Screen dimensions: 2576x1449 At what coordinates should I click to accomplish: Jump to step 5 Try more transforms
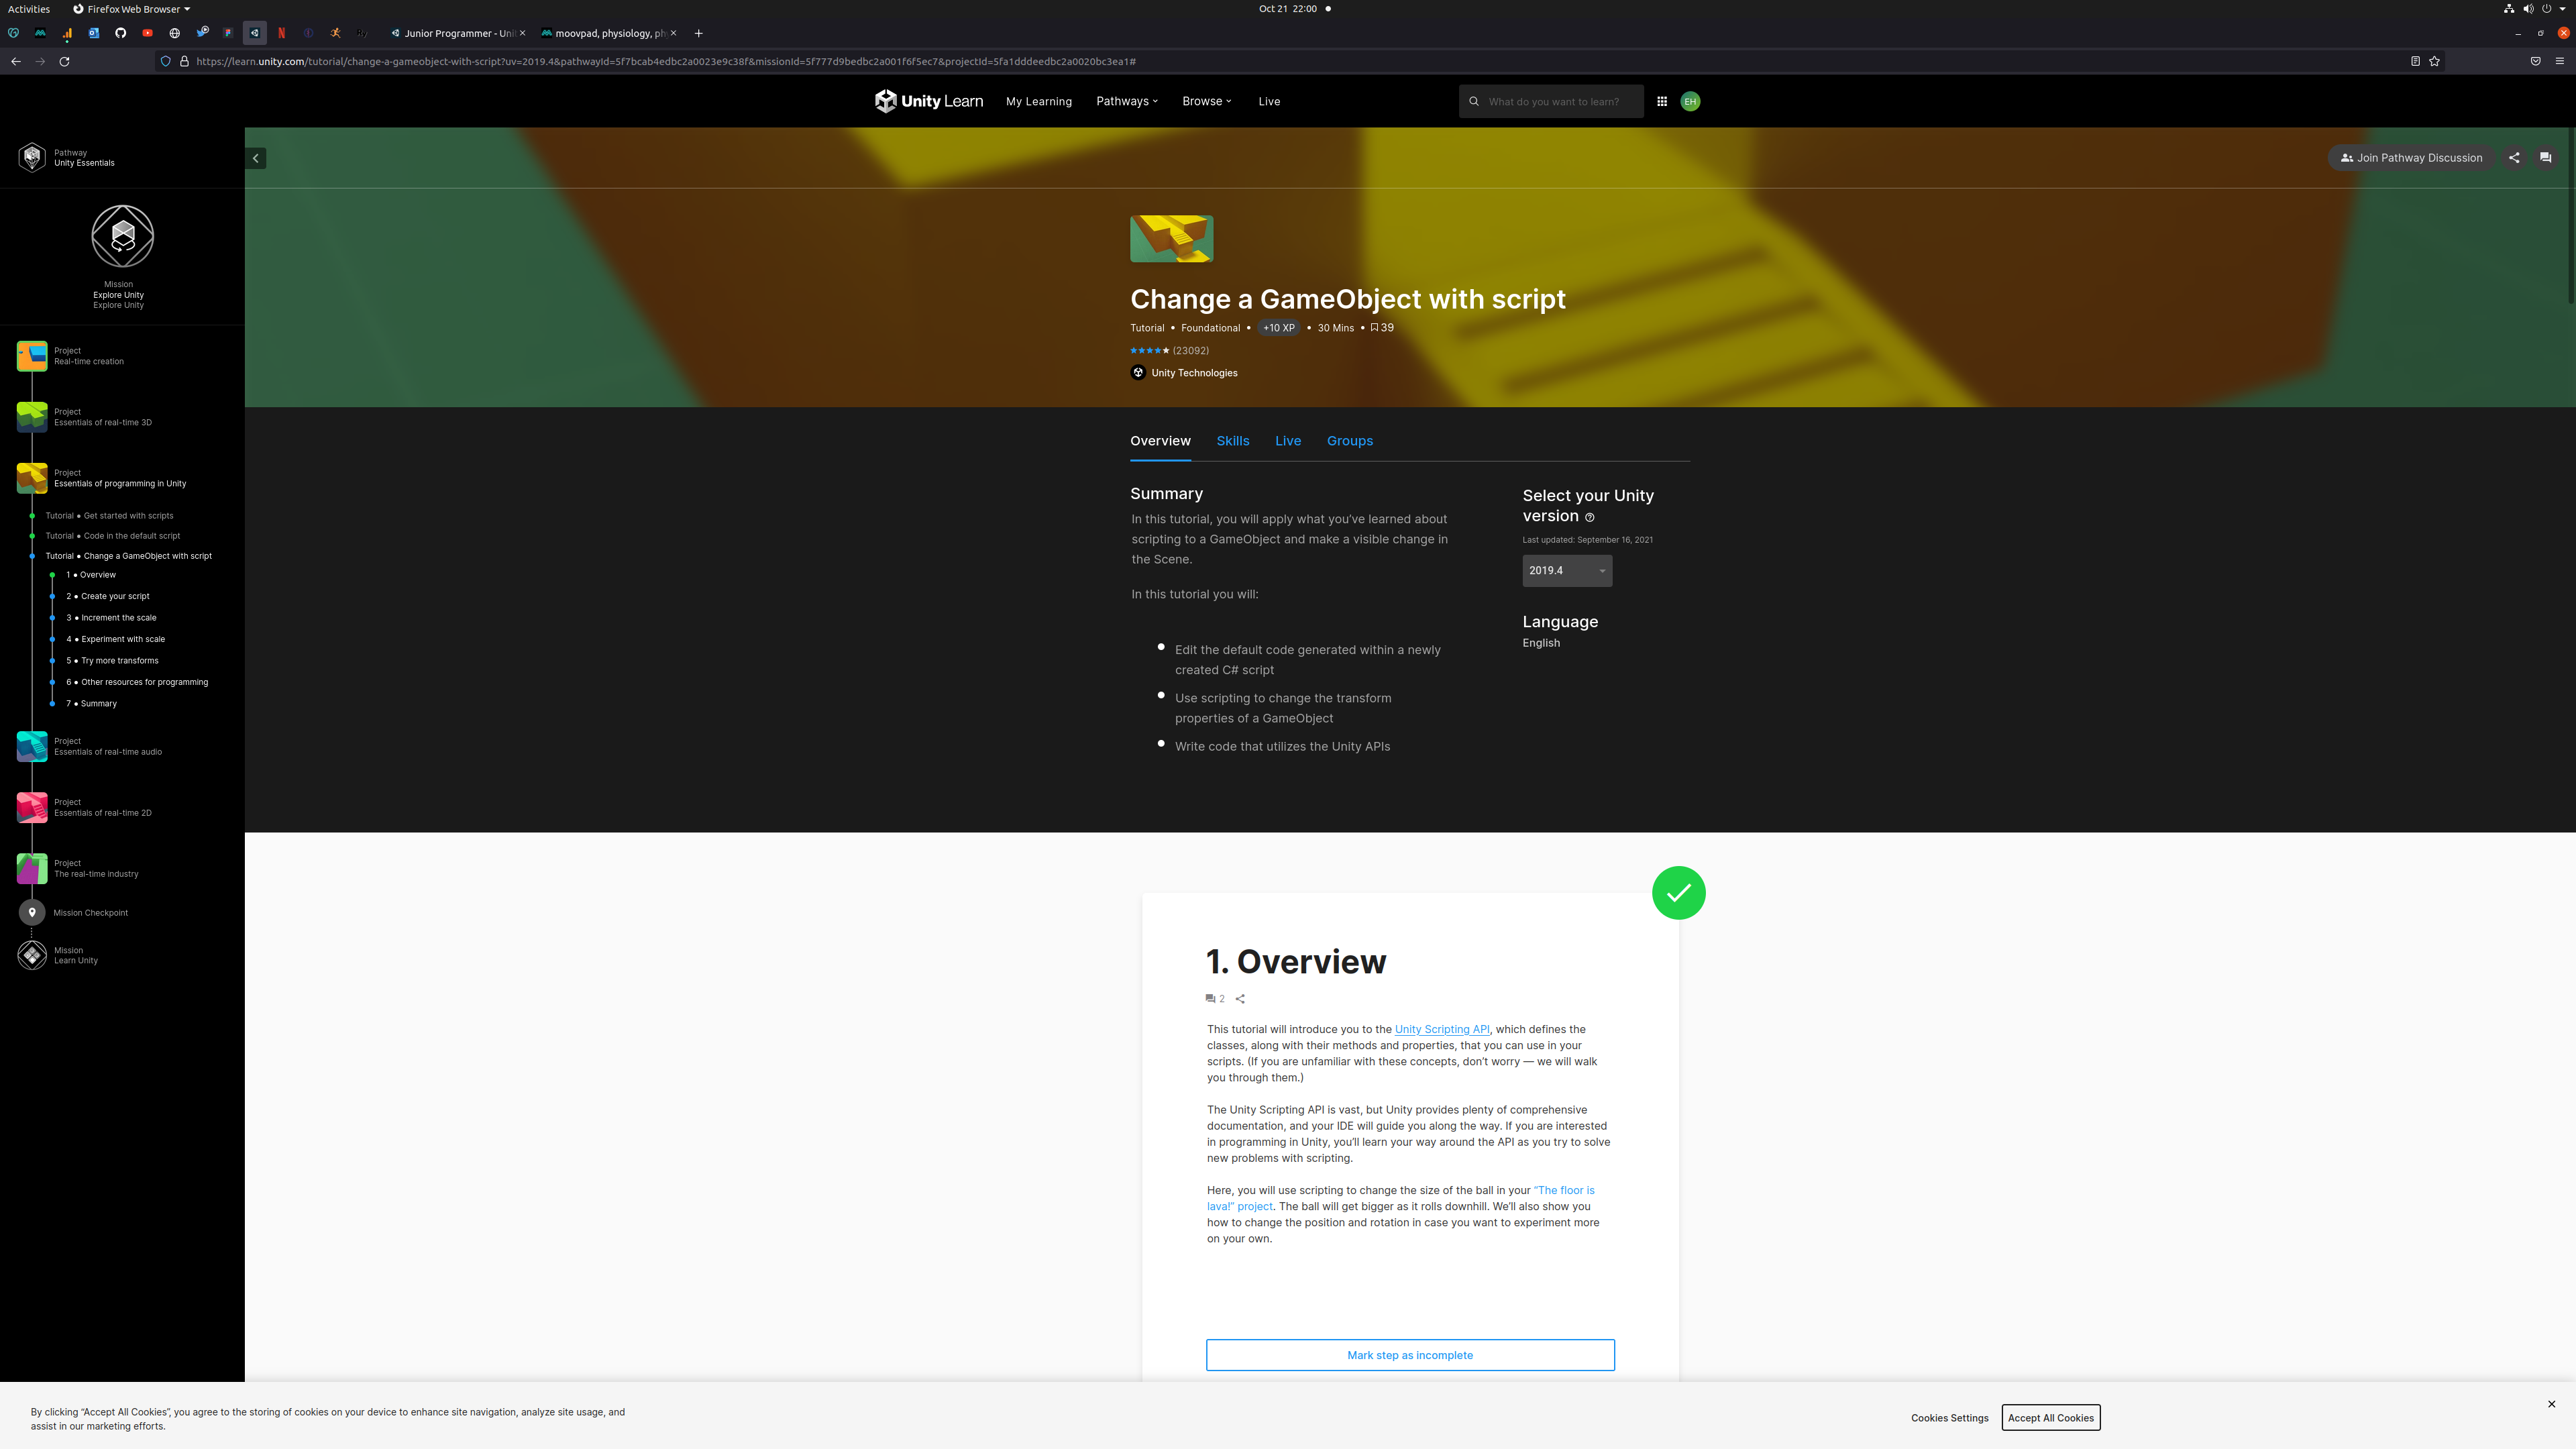click(112, 661)
